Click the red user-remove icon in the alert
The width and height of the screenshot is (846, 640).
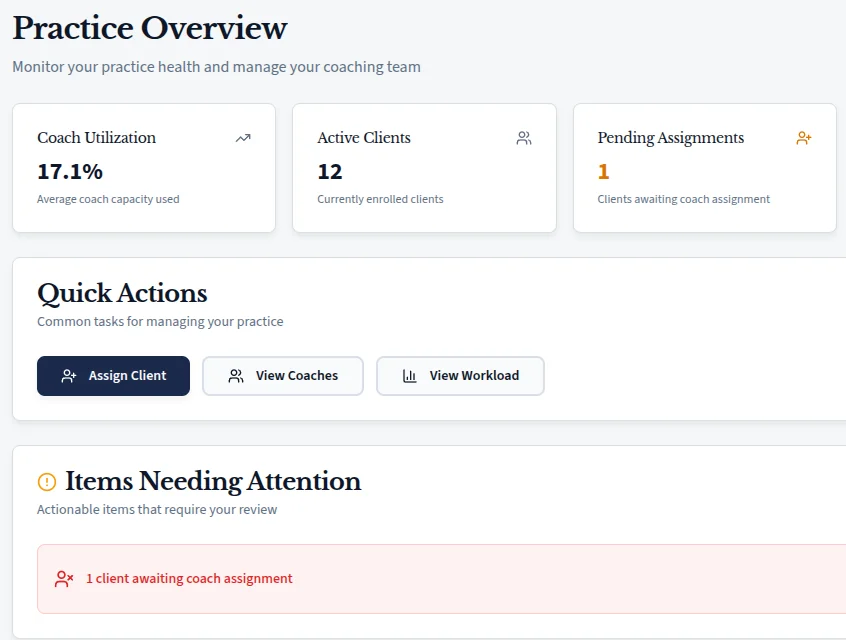pos(64,578)
